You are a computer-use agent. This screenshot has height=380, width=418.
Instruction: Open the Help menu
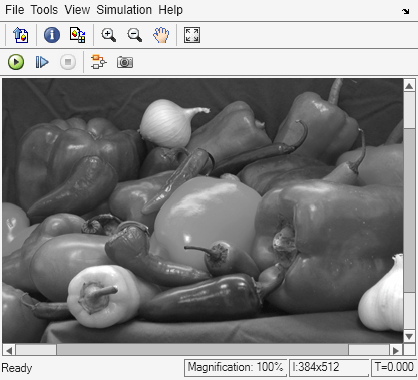pos(170,10)
